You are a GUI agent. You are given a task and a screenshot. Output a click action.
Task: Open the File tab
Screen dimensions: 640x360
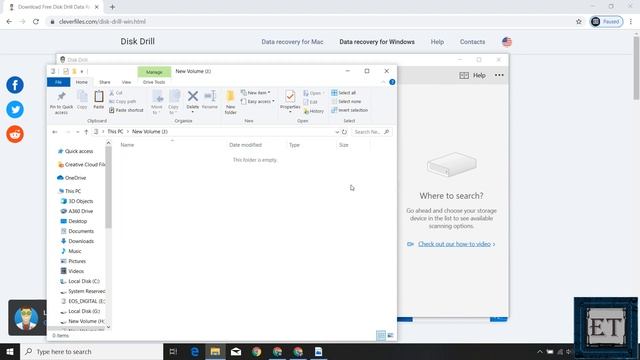pyautogui.click(x=58, y=82)
